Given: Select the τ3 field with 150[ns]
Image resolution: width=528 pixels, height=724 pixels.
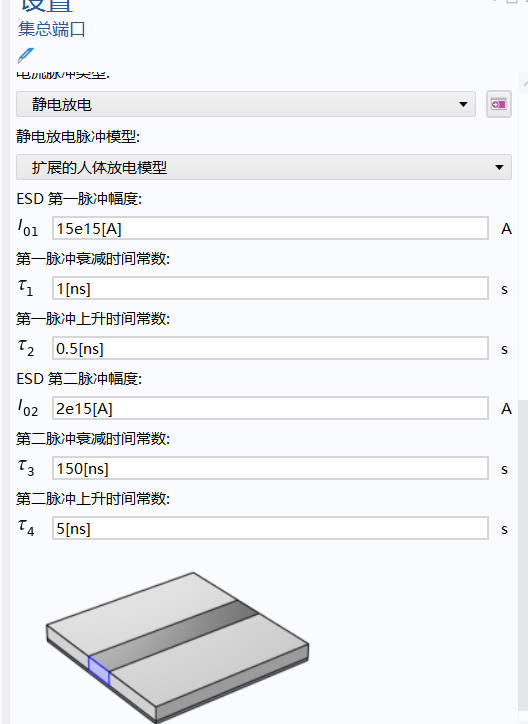Looking at the screenshot, I should [x=270, y=468].
